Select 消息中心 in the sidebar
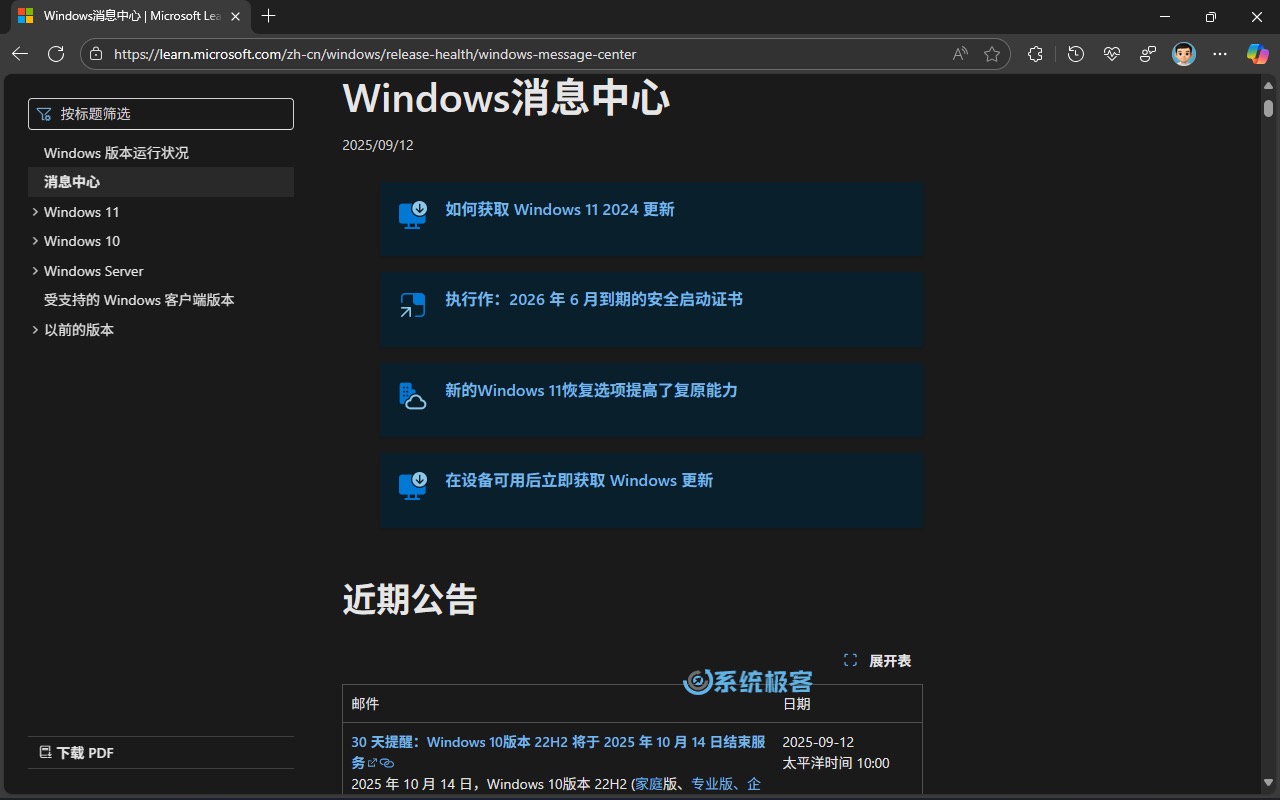The width and height of the screenshot is (1280, 800). tap(161, 182)
